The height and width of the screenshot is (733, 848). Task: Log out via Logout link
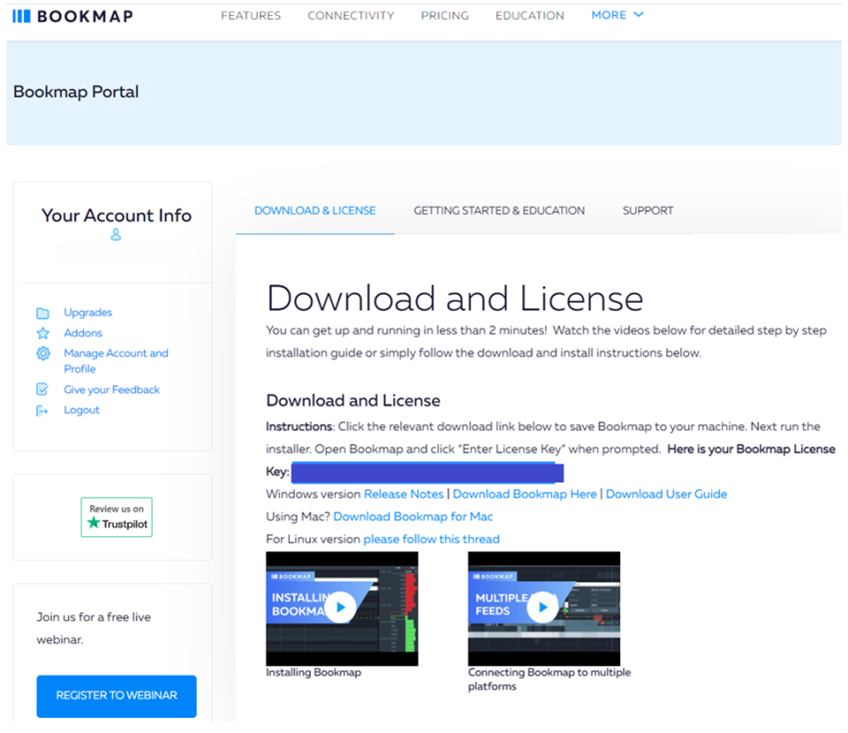coord(82,410)
